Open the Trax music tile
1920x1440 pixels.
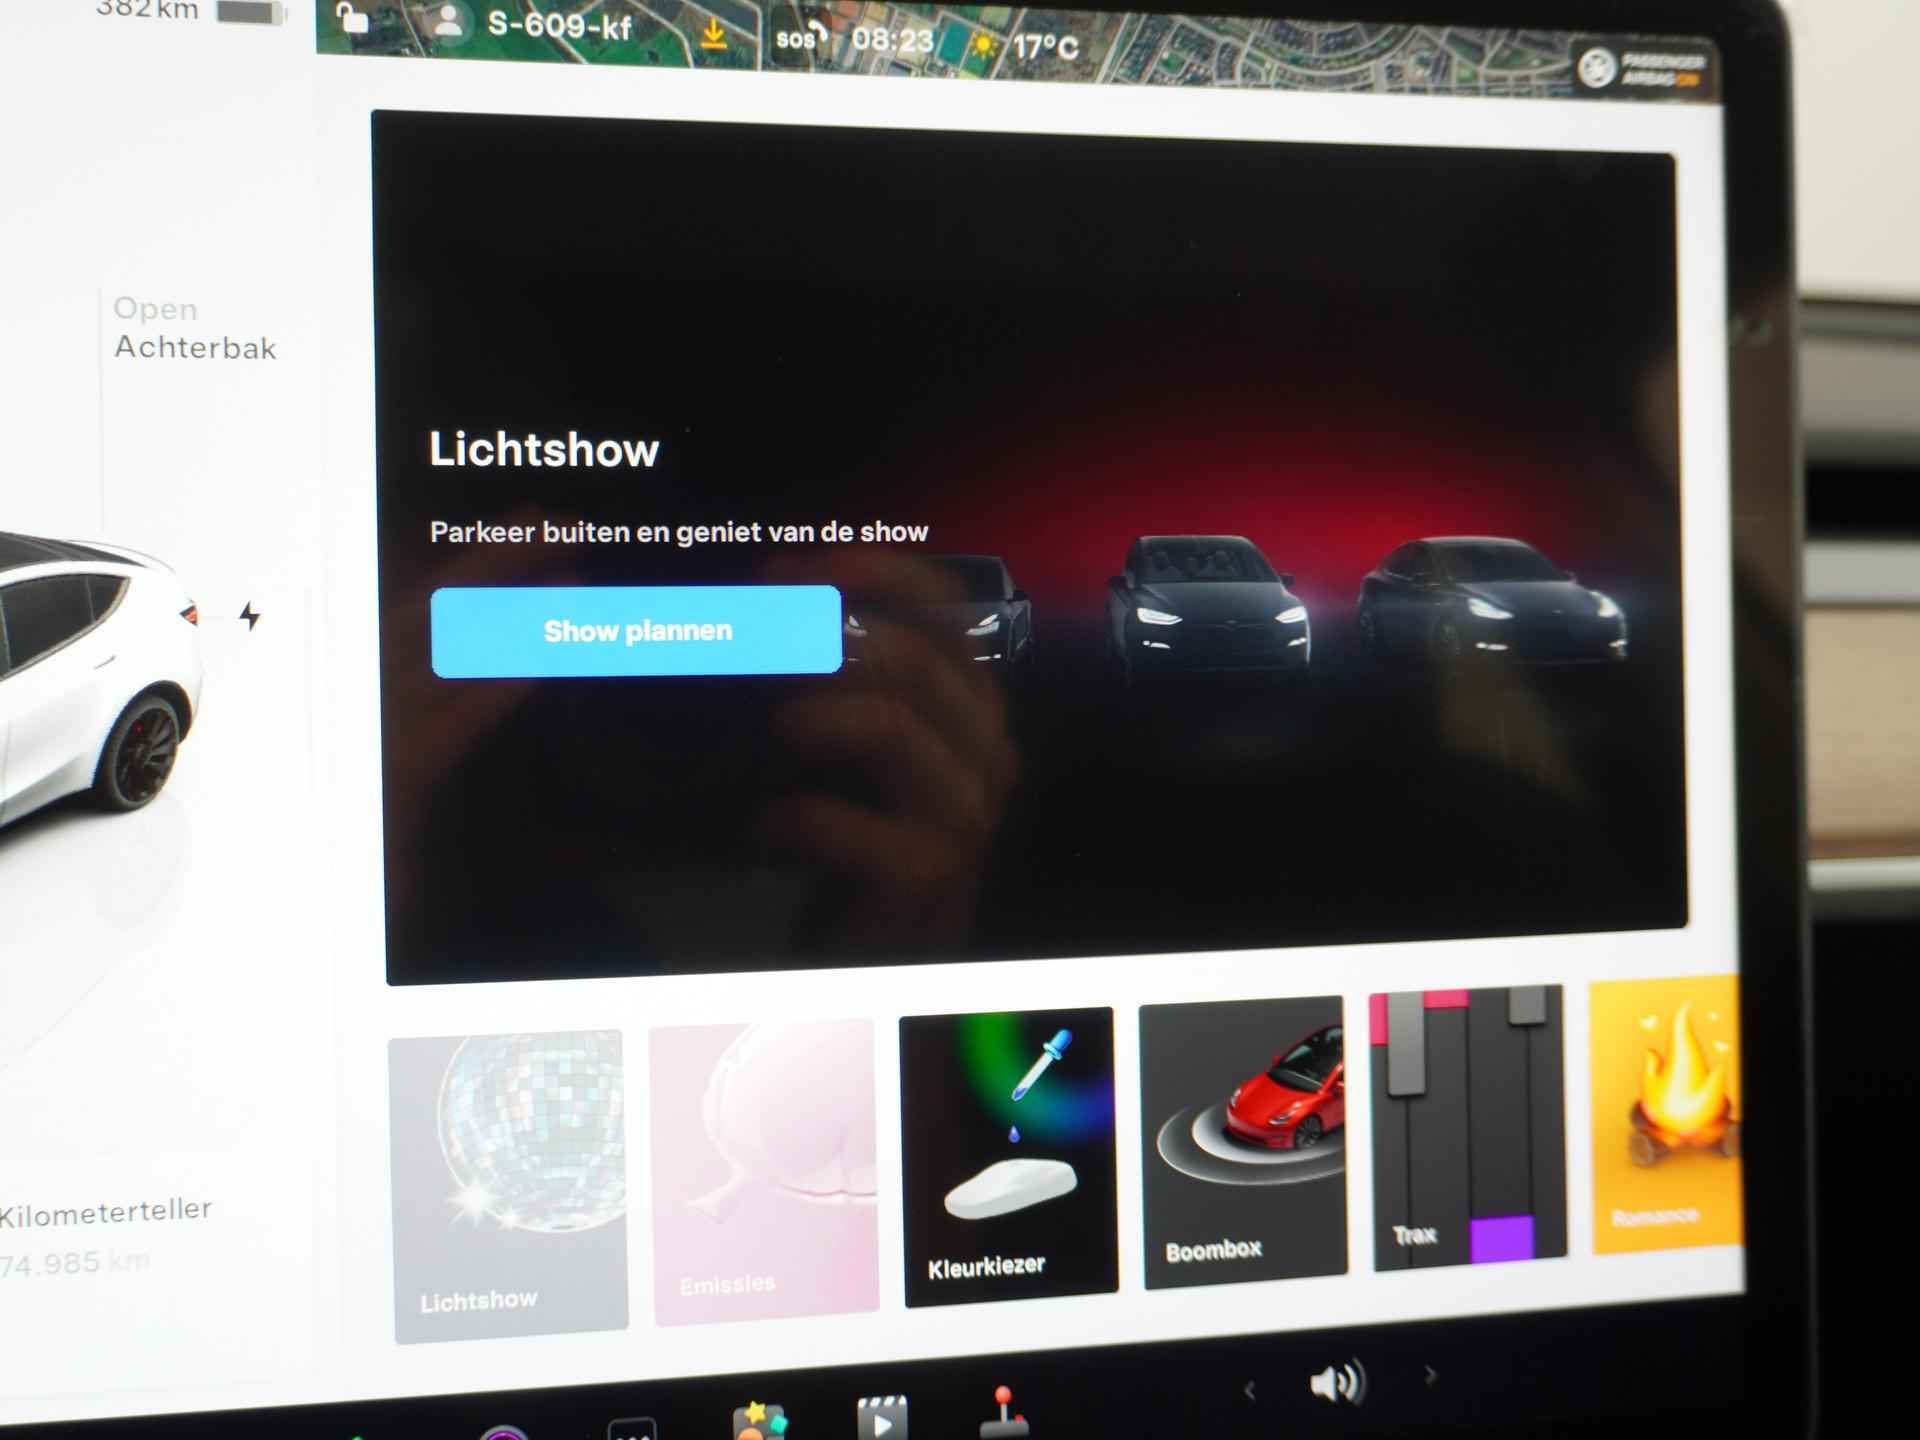pos(1467,1128)
